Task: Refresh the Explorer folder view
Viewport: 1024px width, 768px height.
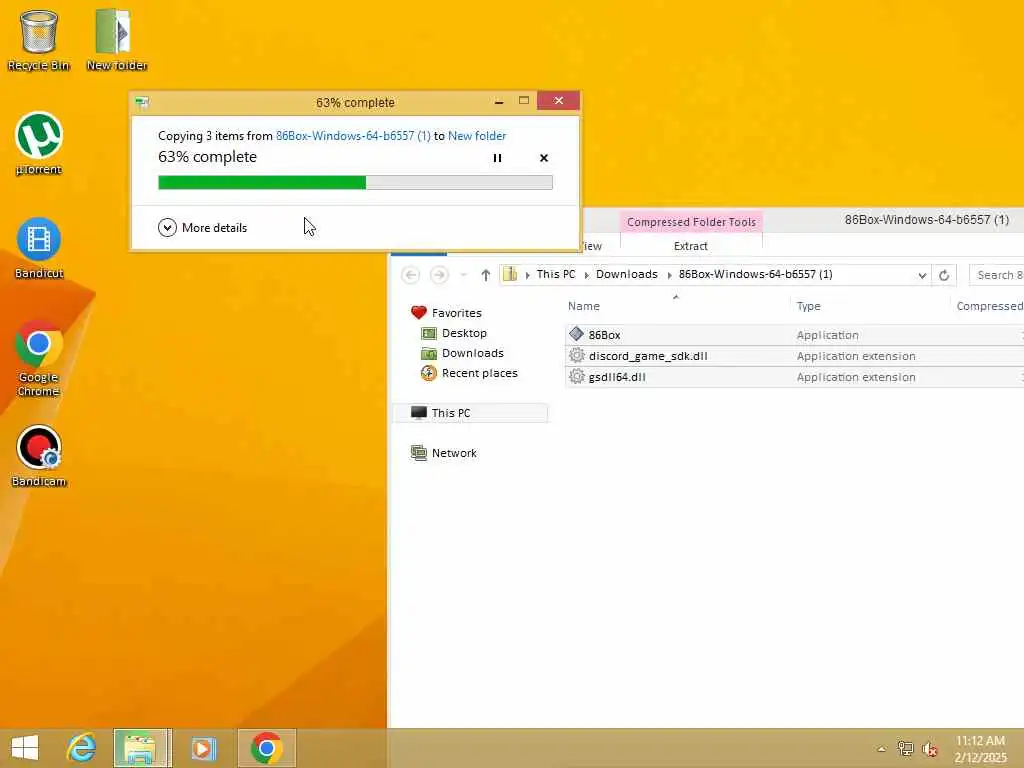Action: click(x=944, y=275)
